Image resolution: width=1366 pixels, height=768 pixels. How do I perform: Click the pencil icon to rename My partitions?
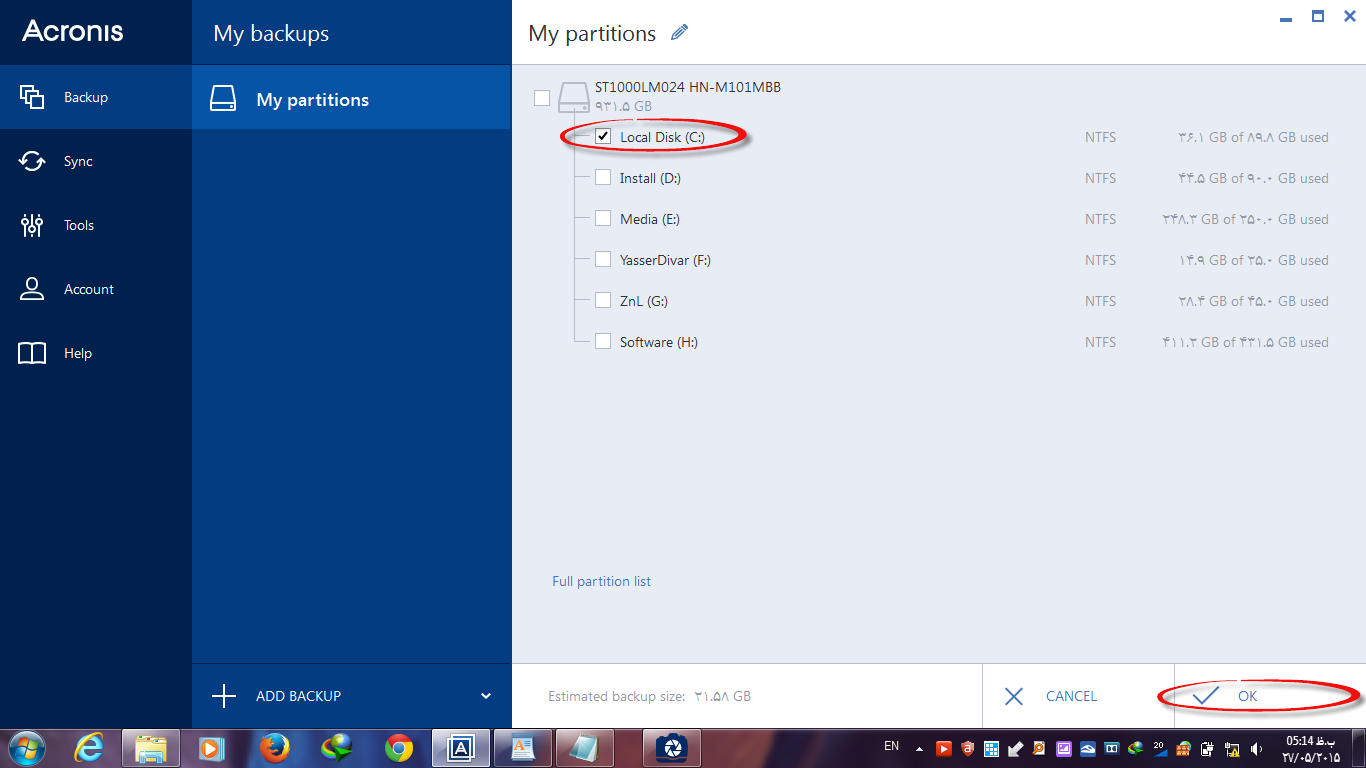click(x=680, y=32)
